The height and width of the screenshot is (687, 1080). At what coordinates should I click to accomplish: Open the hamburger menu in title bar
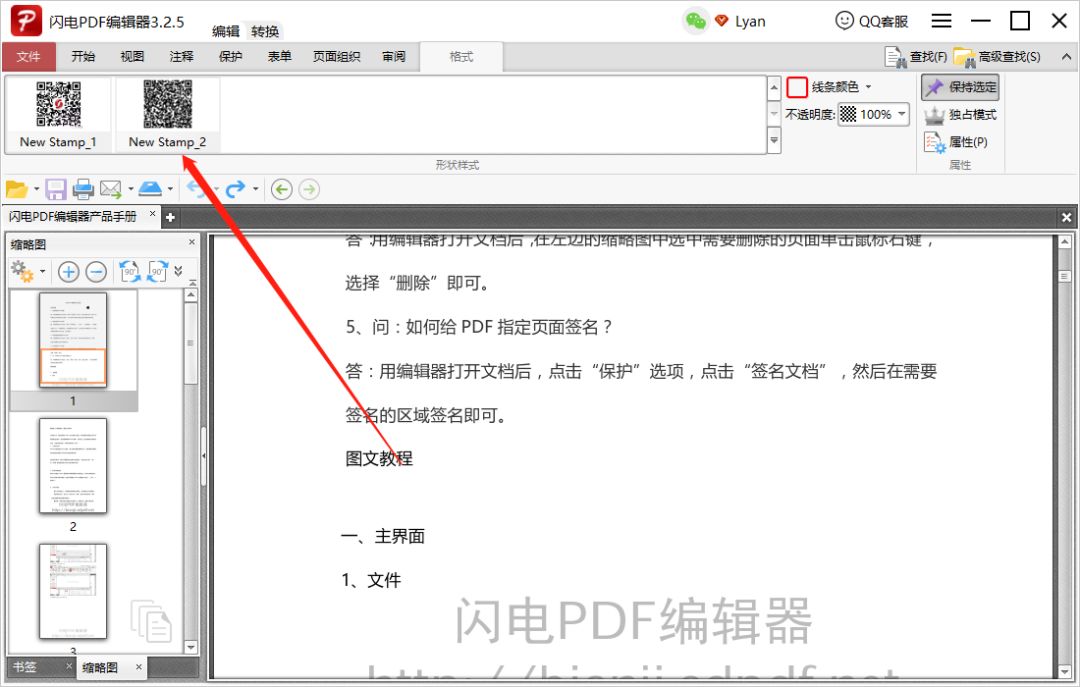942,21
